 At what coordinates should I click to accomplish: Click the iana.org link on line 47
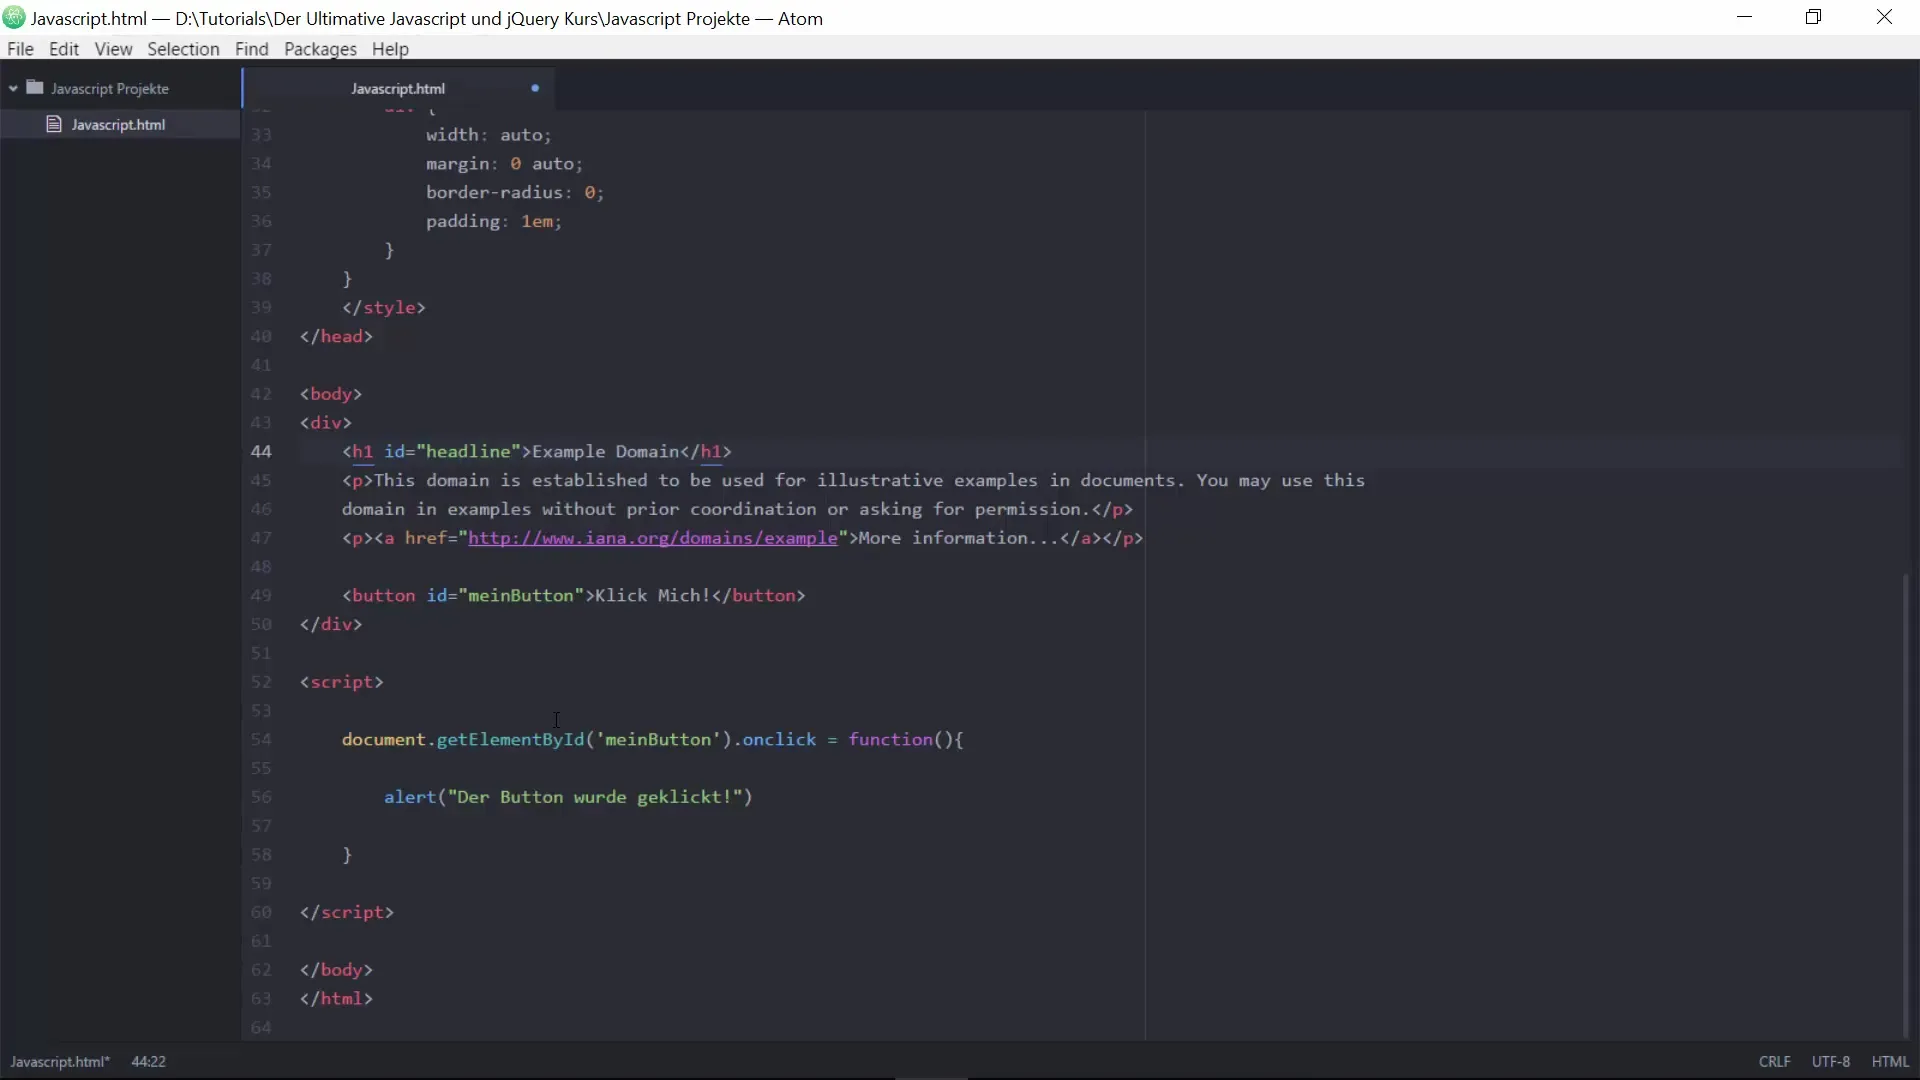[652, 538]
